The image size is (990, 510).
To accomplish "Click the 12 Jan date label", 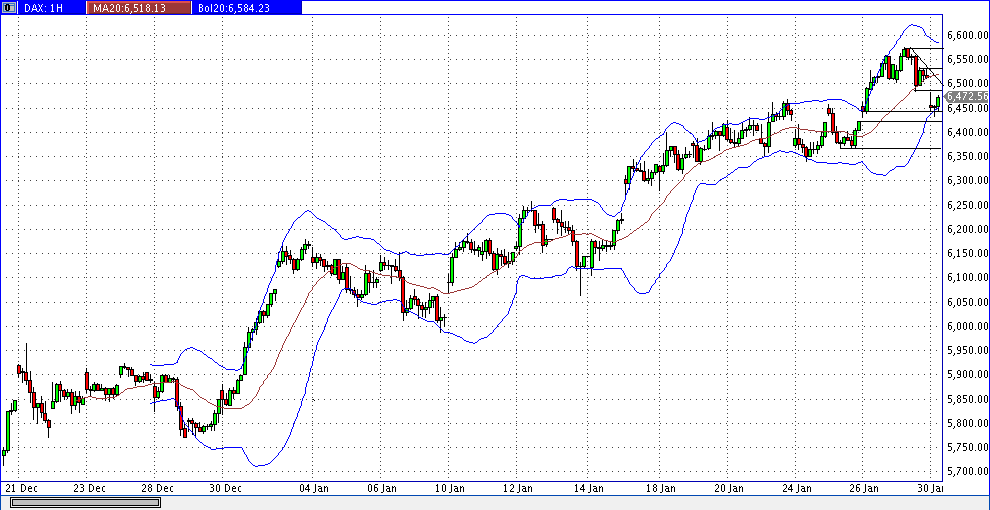I will pos(520,489).
